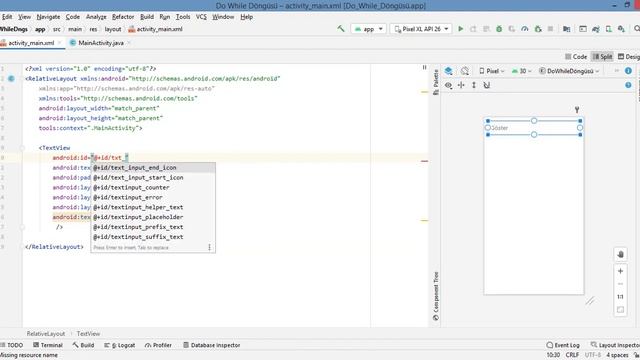Zoom out with the minus button
Screen dimensions: 640x360
point(620,284)
